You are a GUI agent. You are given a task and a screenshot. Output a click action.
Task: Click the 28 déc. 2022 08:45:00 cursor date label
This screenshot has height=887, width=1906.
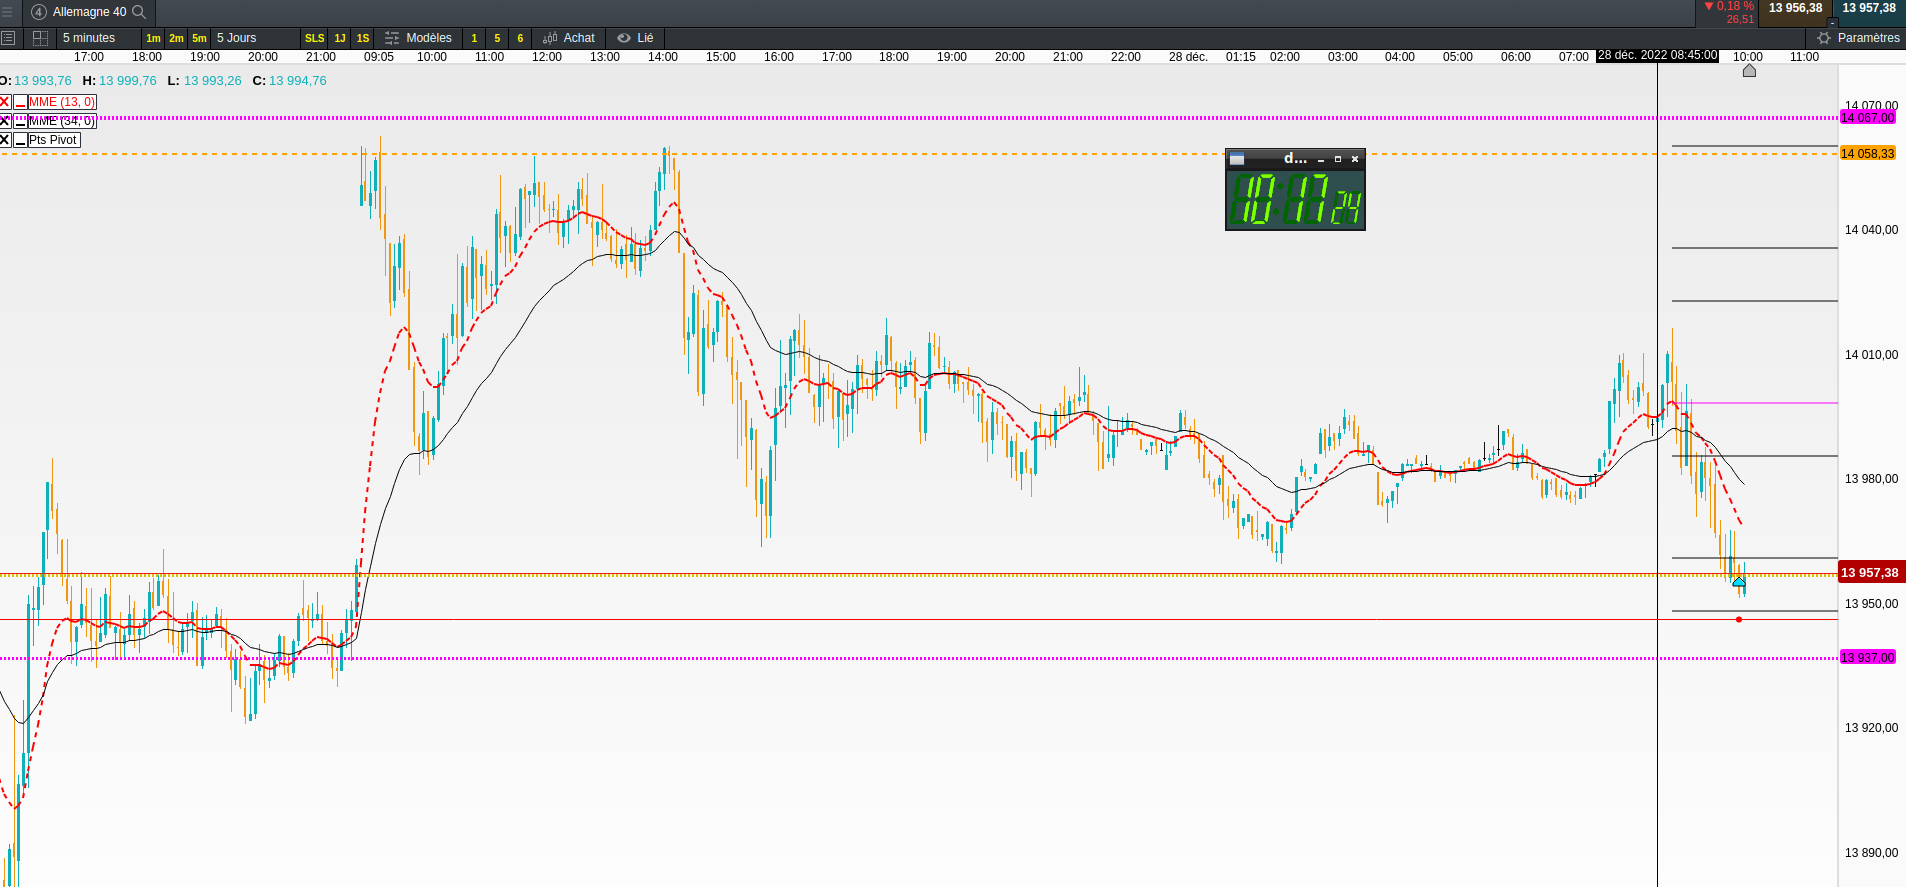[1657, 55]
